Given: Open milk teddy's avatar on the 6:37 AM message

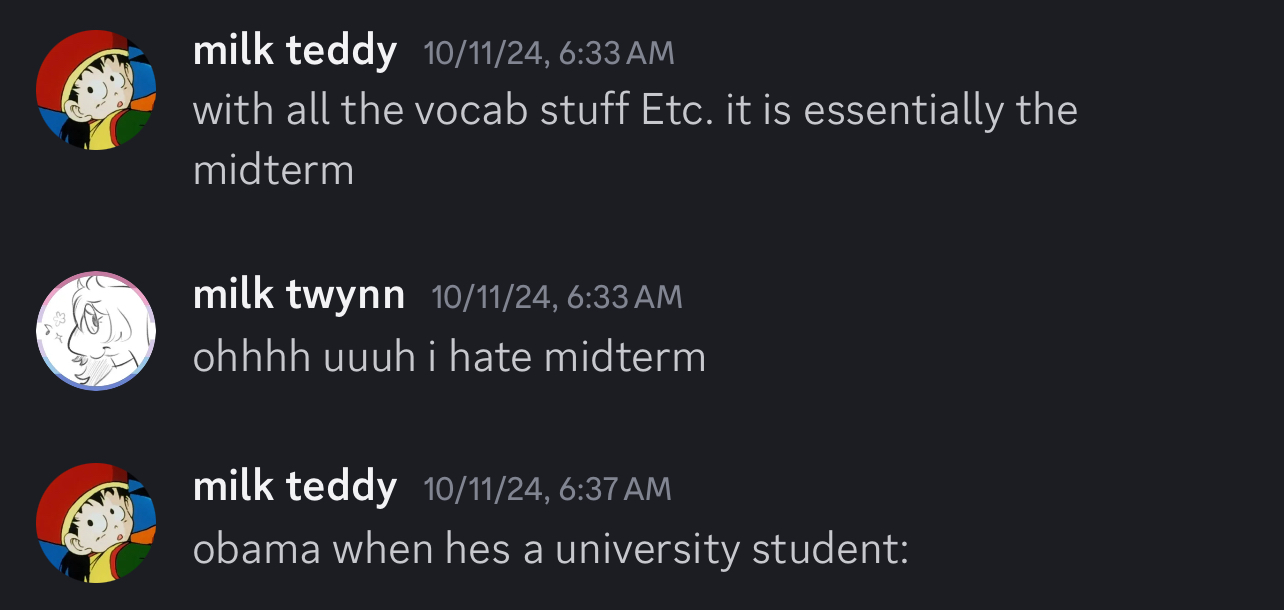Looking at the screenshot, I should [96, 523].
